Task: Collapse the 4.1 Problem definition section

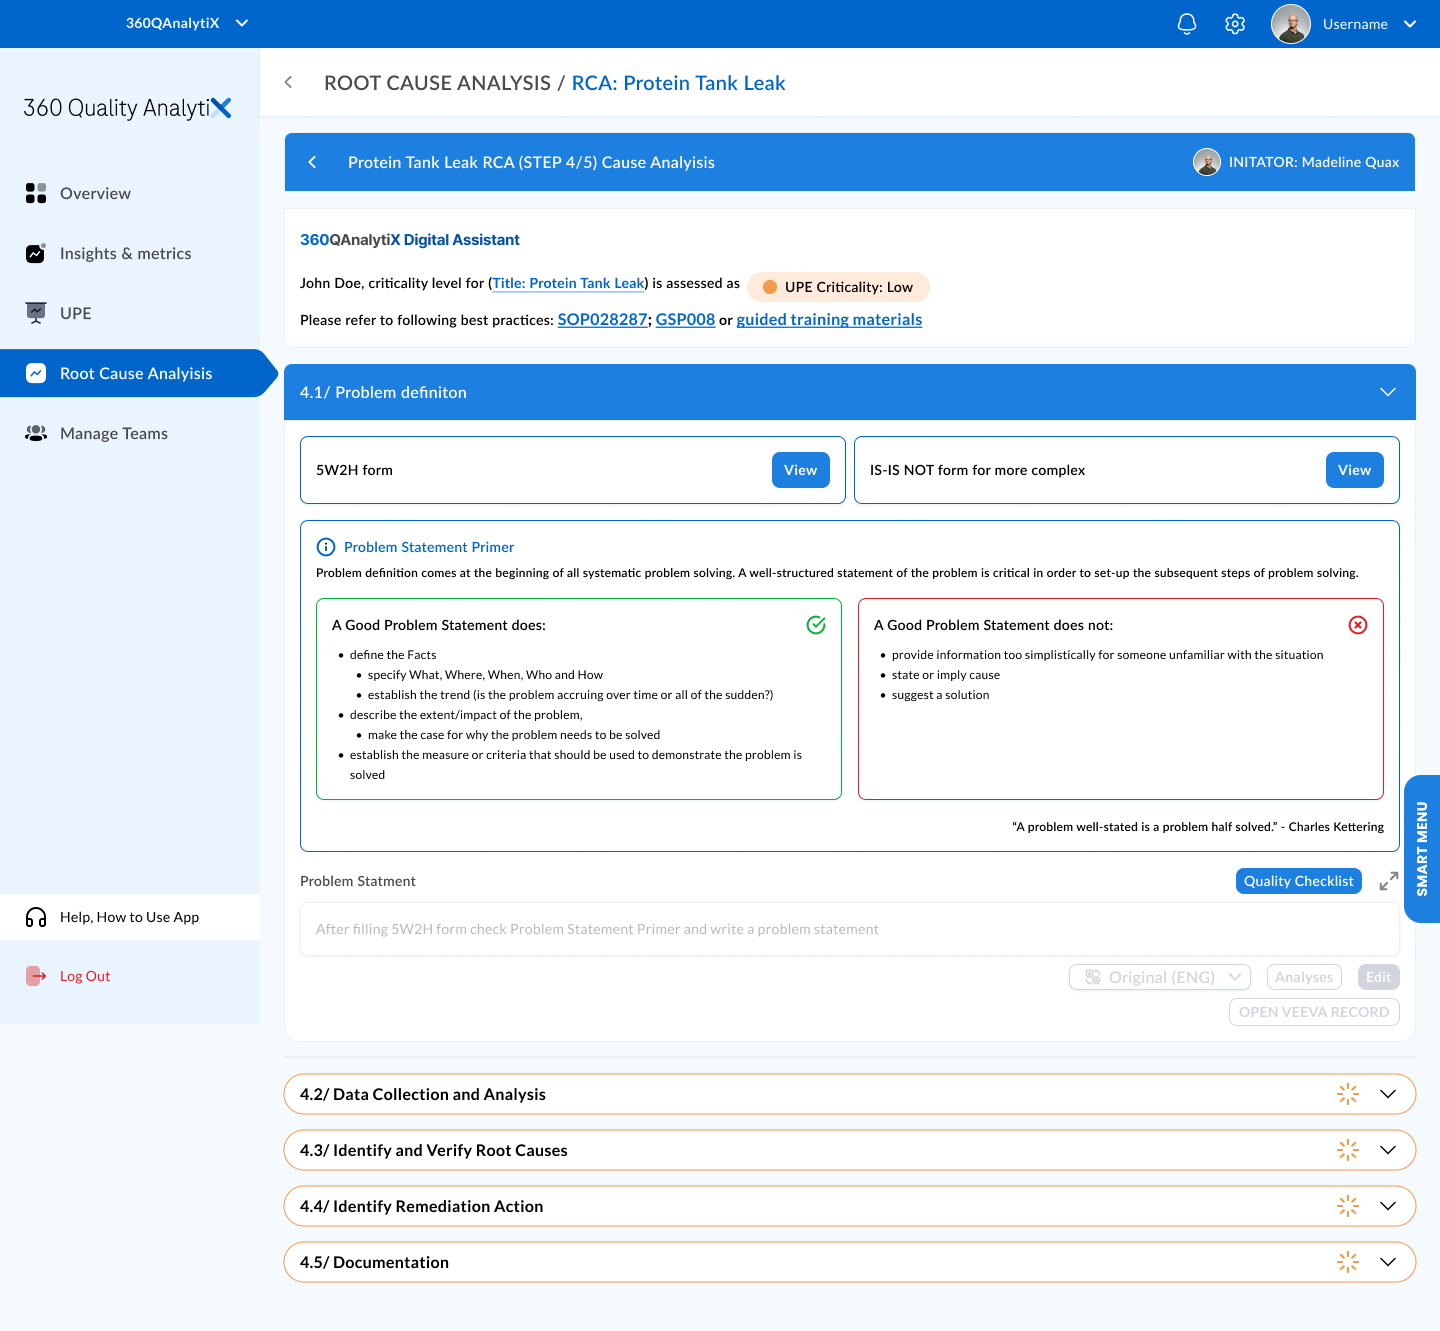Action: pos(1388,392)
